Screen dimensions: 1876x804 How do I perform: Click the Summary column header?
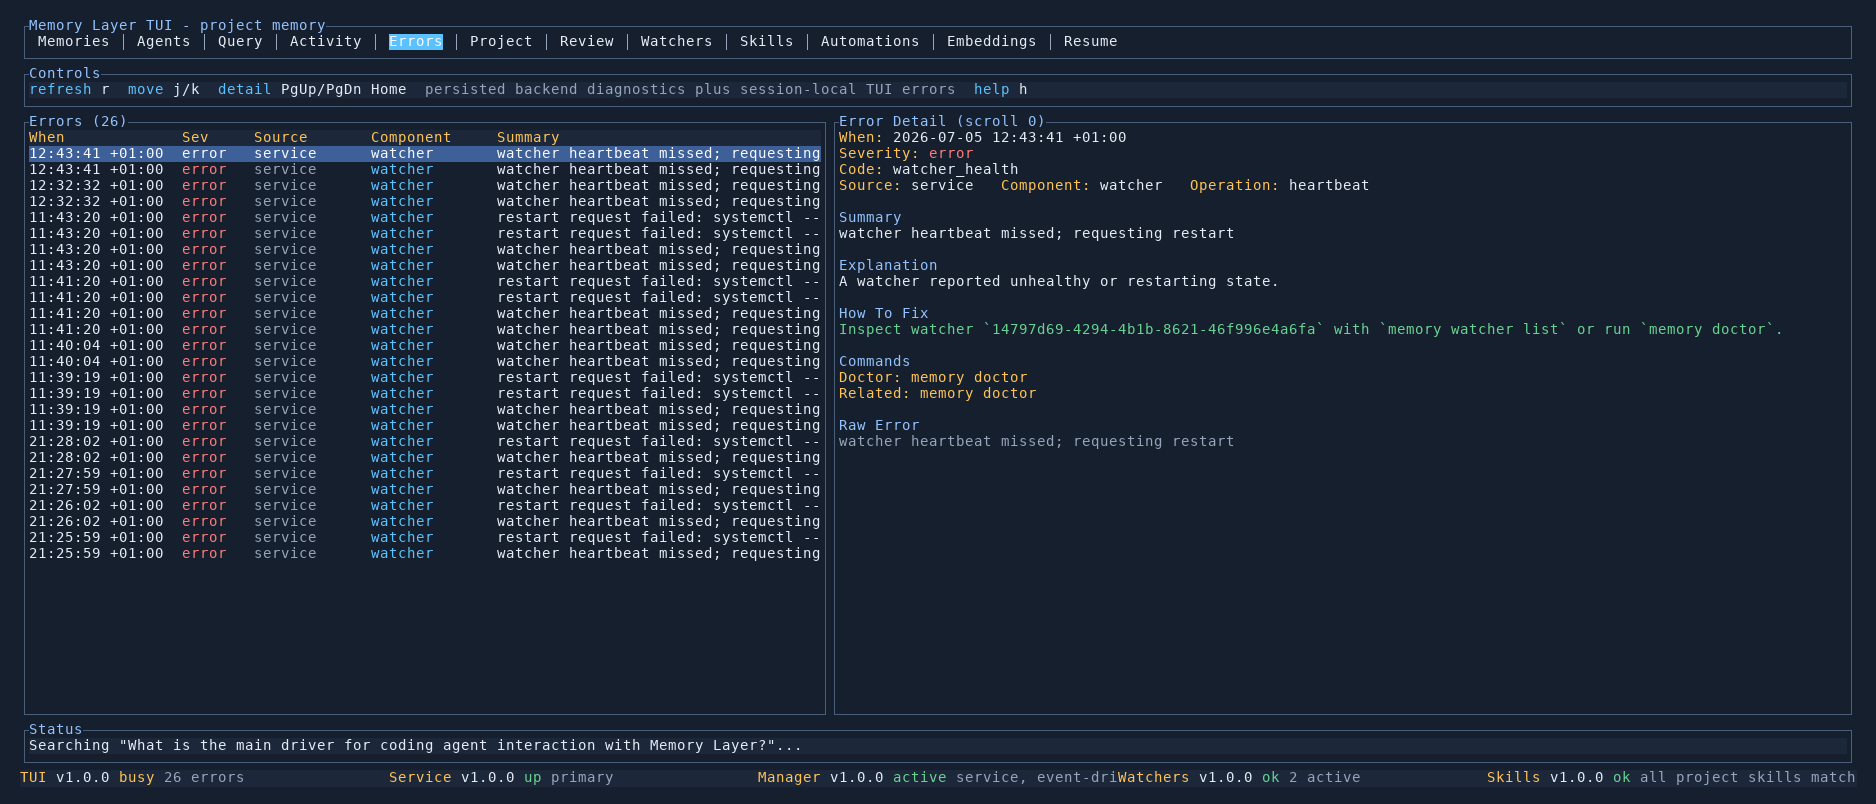pyautogui.click(x=528, y=137)
